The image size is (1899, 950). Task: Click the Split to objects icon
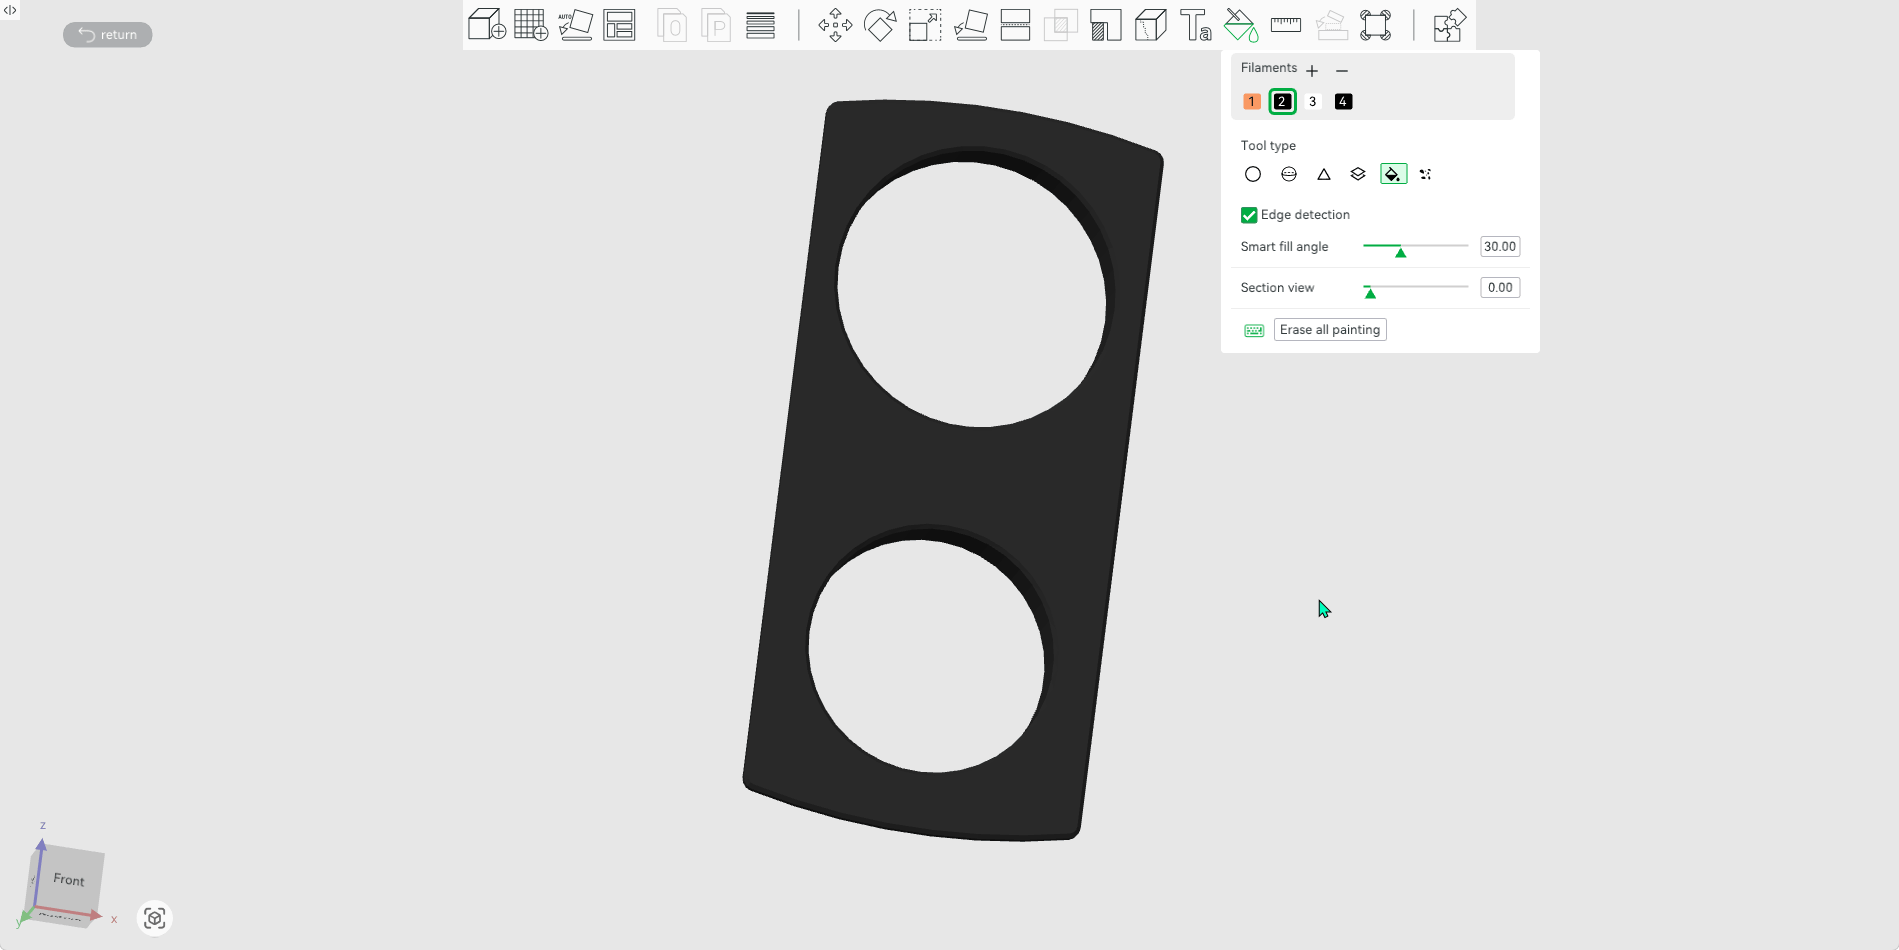coord(672,25)
